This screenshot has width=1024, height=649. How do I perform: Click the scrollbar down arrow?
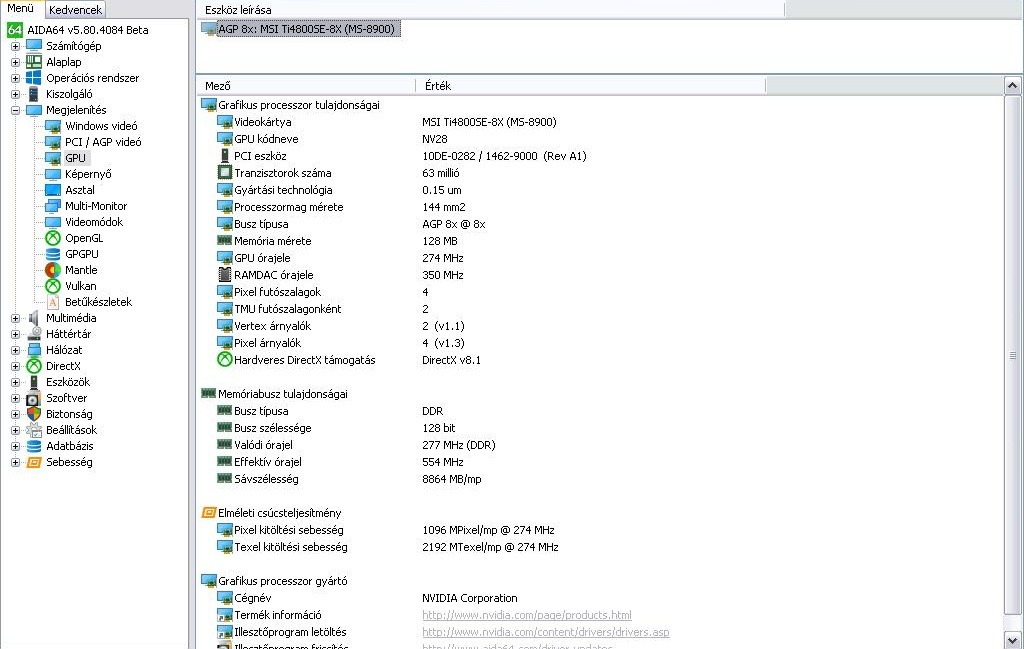point(1012,640)
